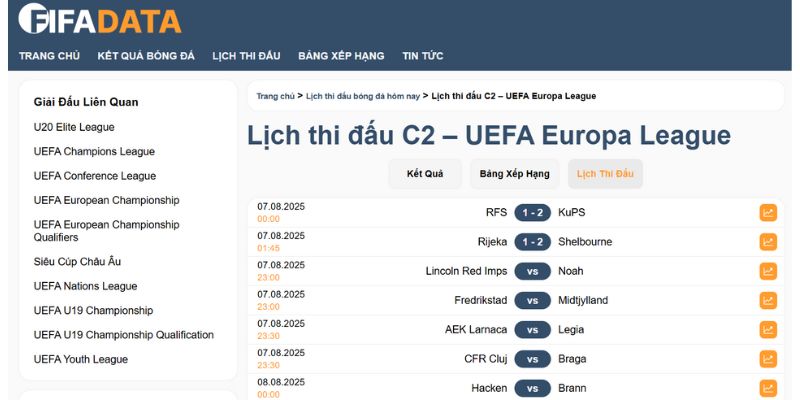Open Bảng Xếp Hạng in navbar

[341, 56]
